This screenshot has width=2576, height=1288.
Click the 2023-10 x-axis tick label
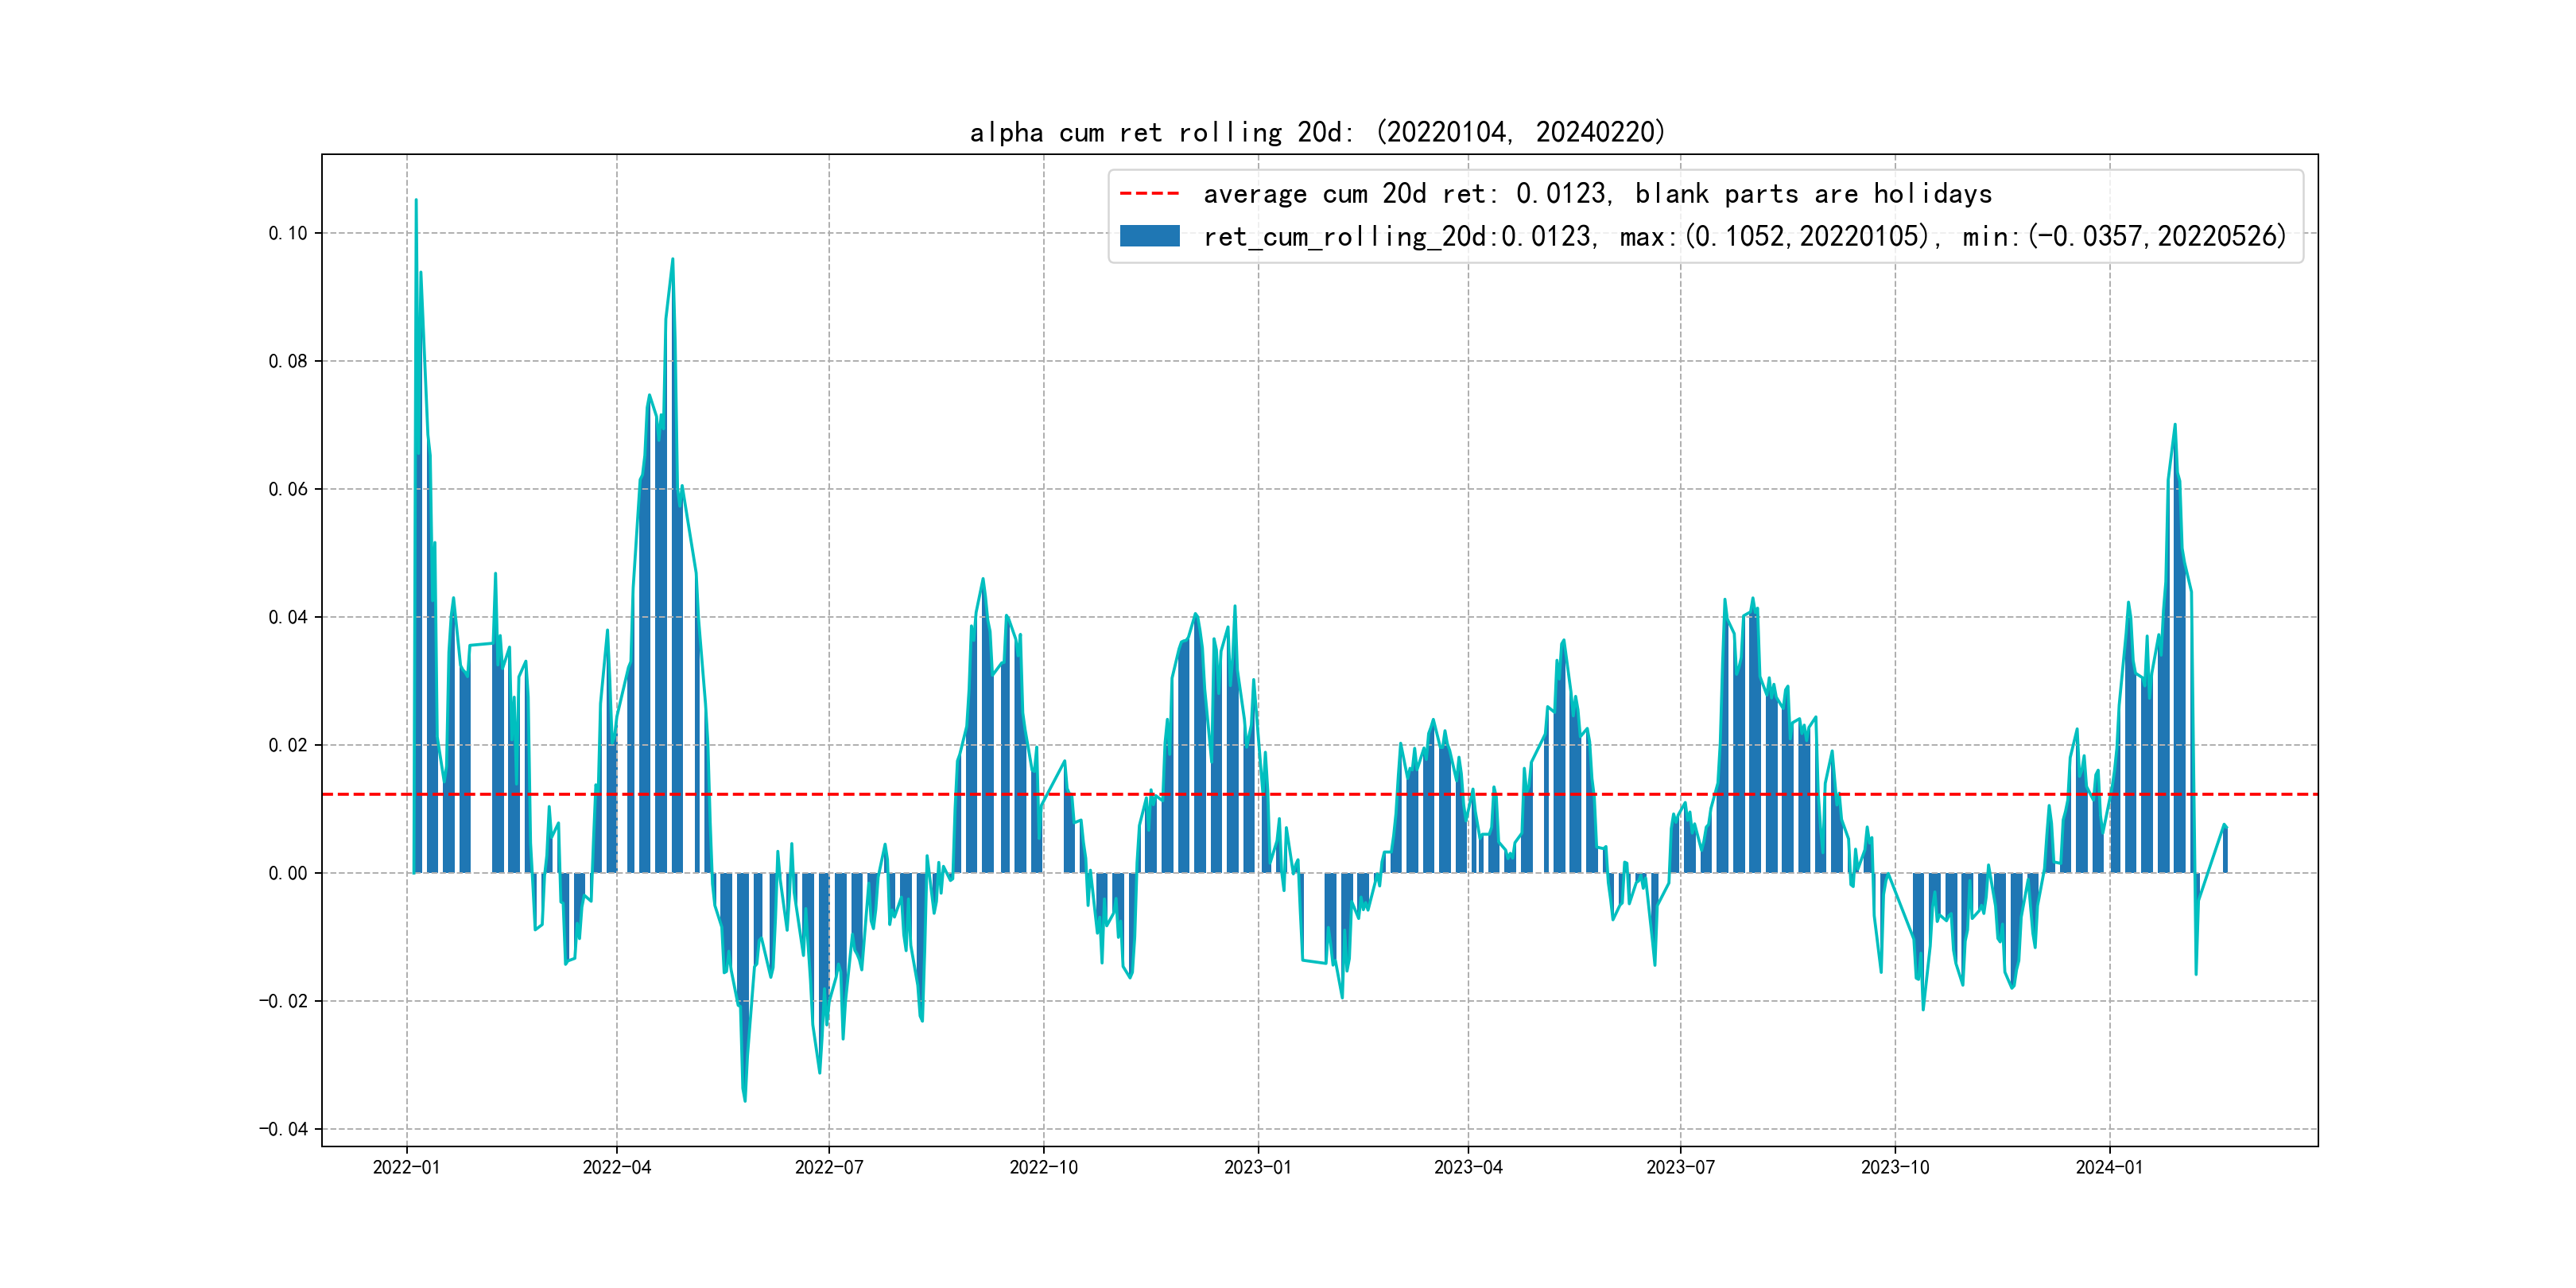pyautogui.click(x=1895, y=1167)
